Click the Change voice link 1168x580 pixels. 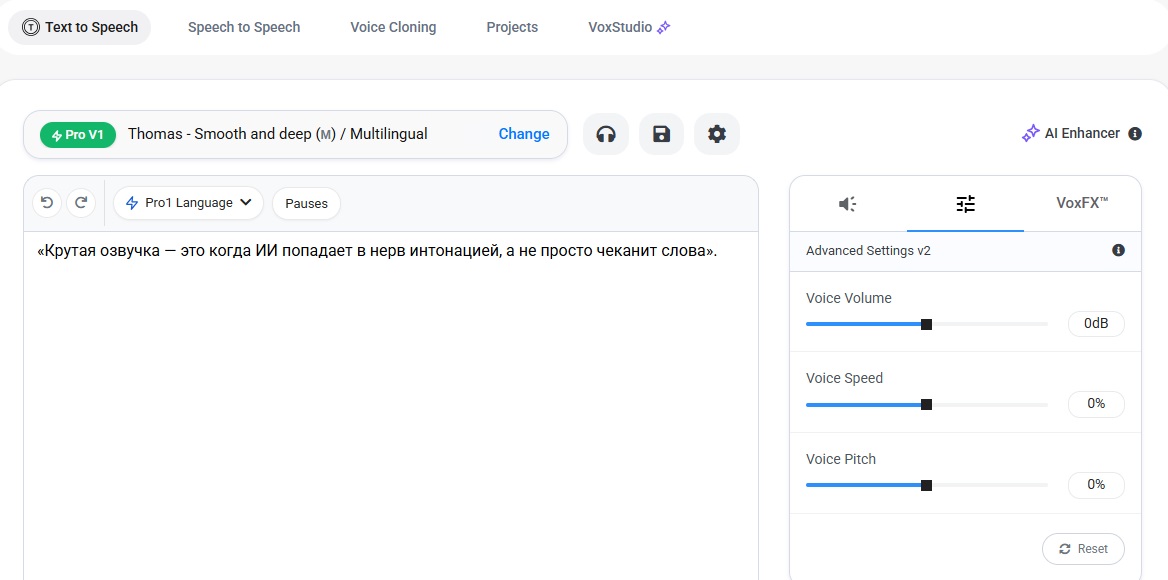coord(524,134)
